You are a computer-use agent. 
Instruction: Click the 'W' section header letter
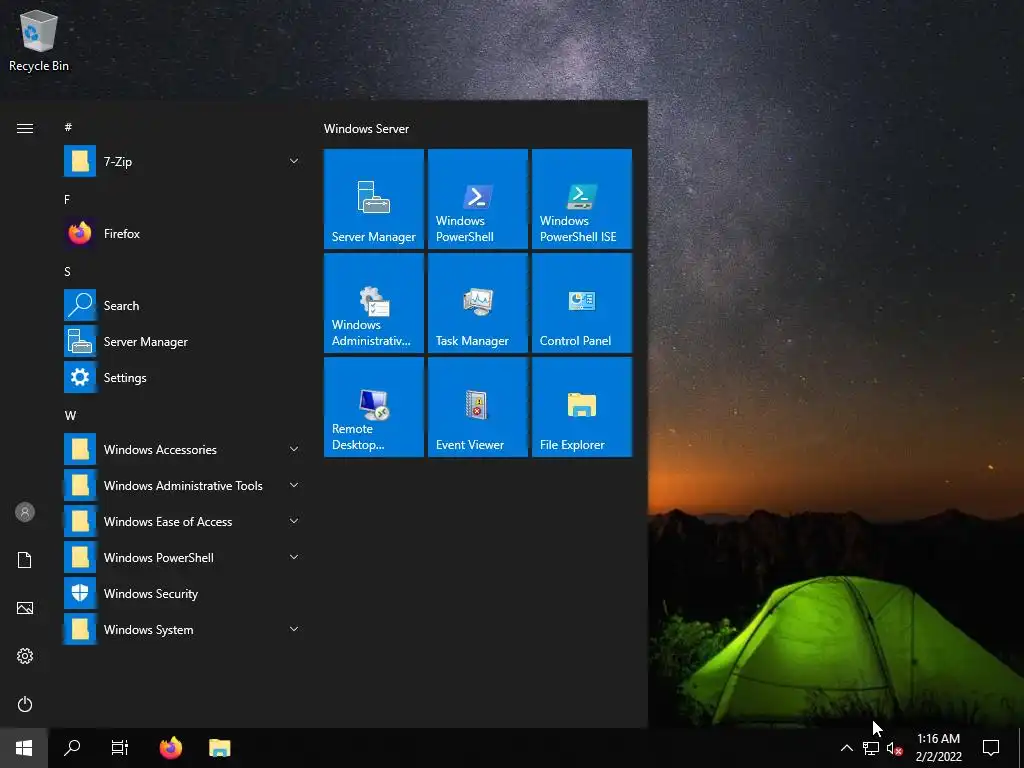70,415
